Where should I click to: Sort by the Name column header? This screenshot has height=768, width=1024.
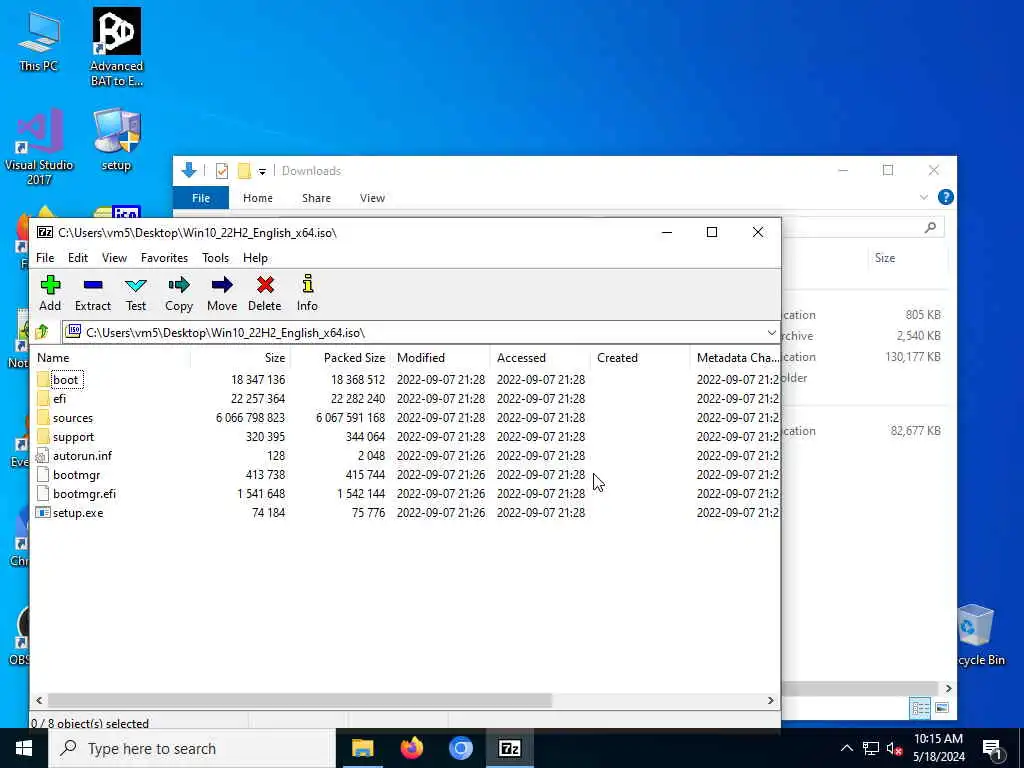pos(112,358)
